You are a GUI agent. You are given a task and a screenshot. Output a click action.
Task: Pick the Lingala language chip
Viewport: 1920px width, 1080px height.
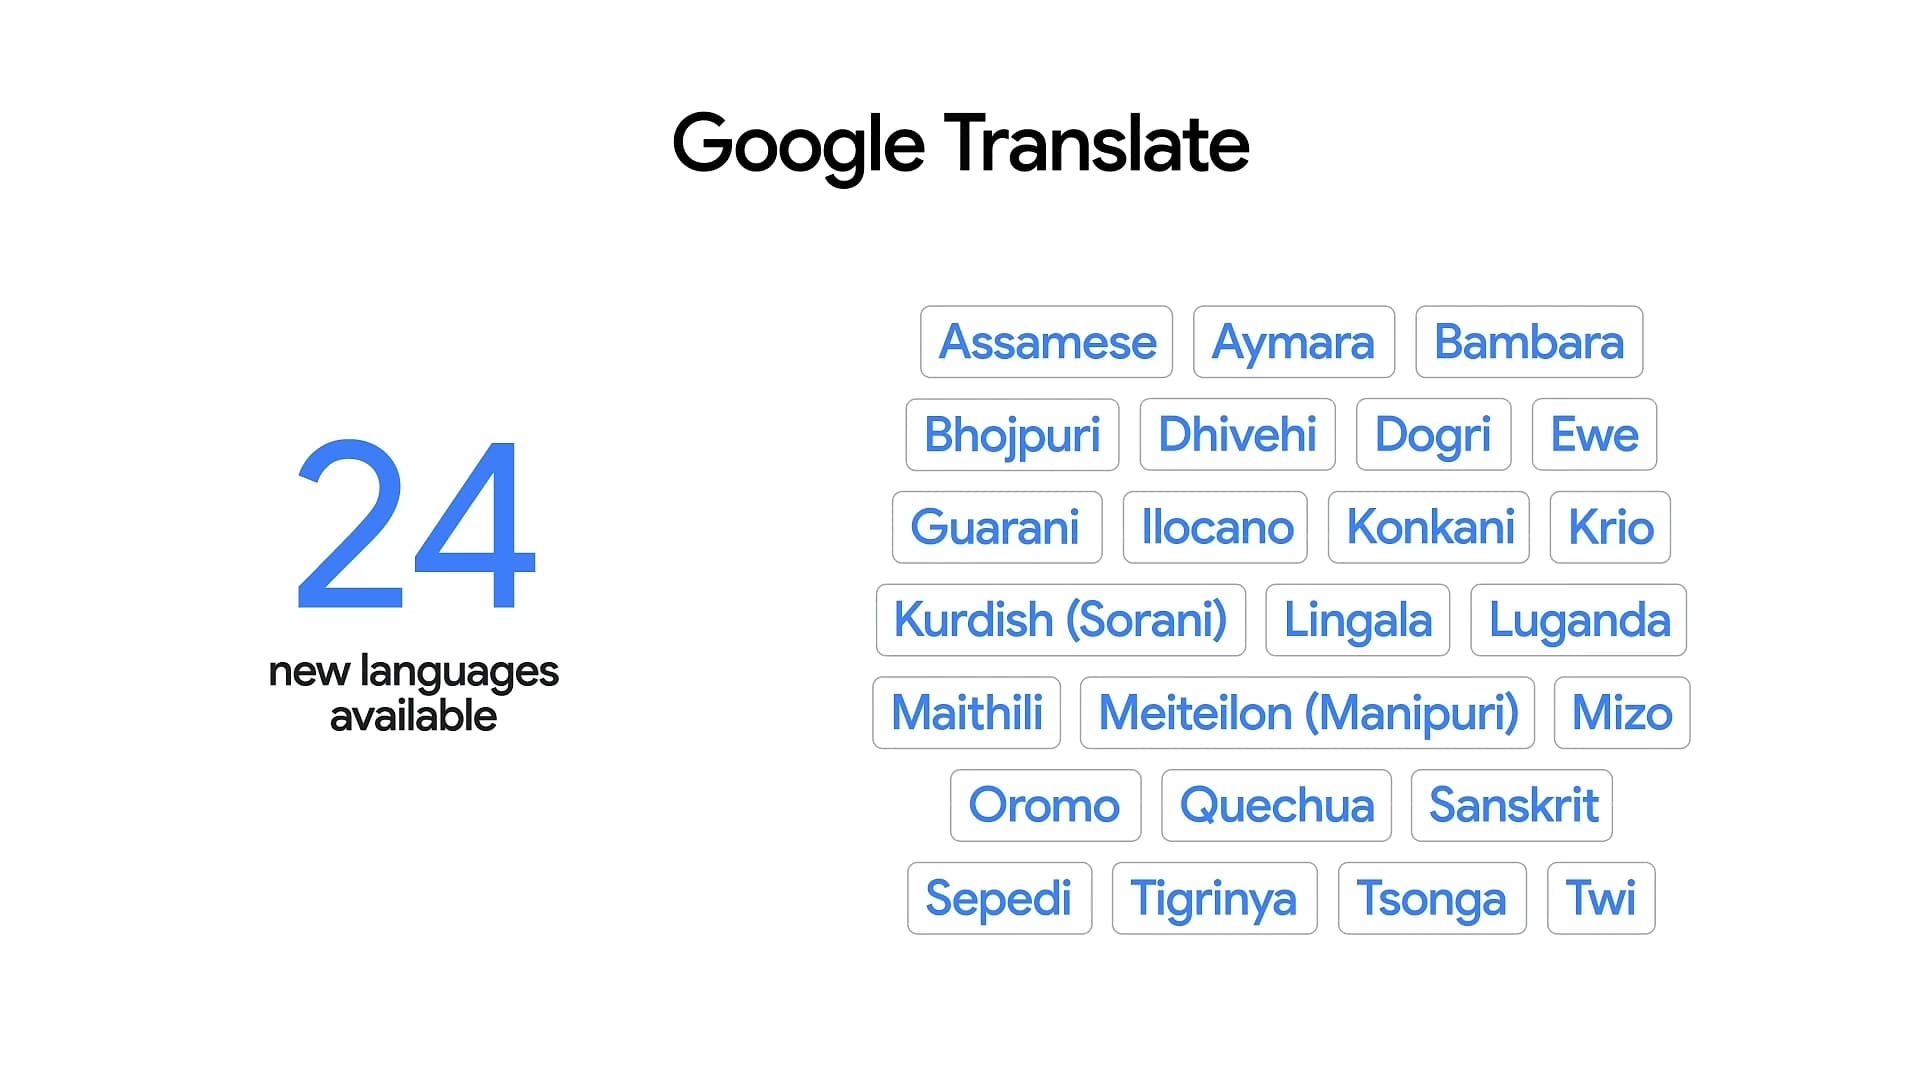pos(1357,620)
